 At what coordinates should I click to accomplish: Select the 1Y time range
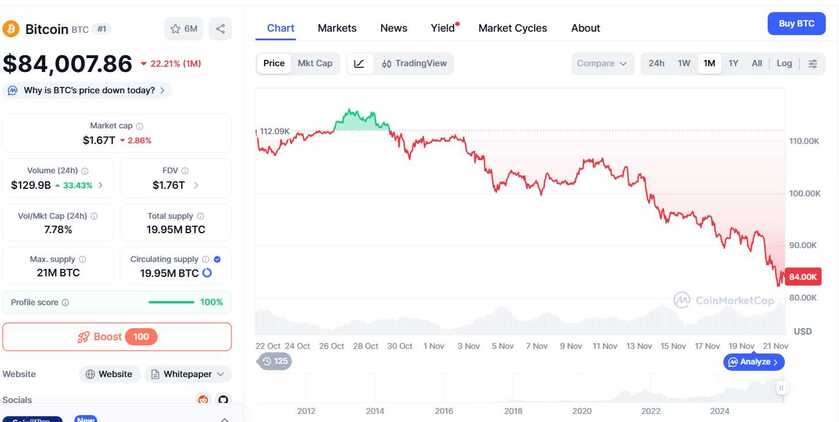click(733, 64)
